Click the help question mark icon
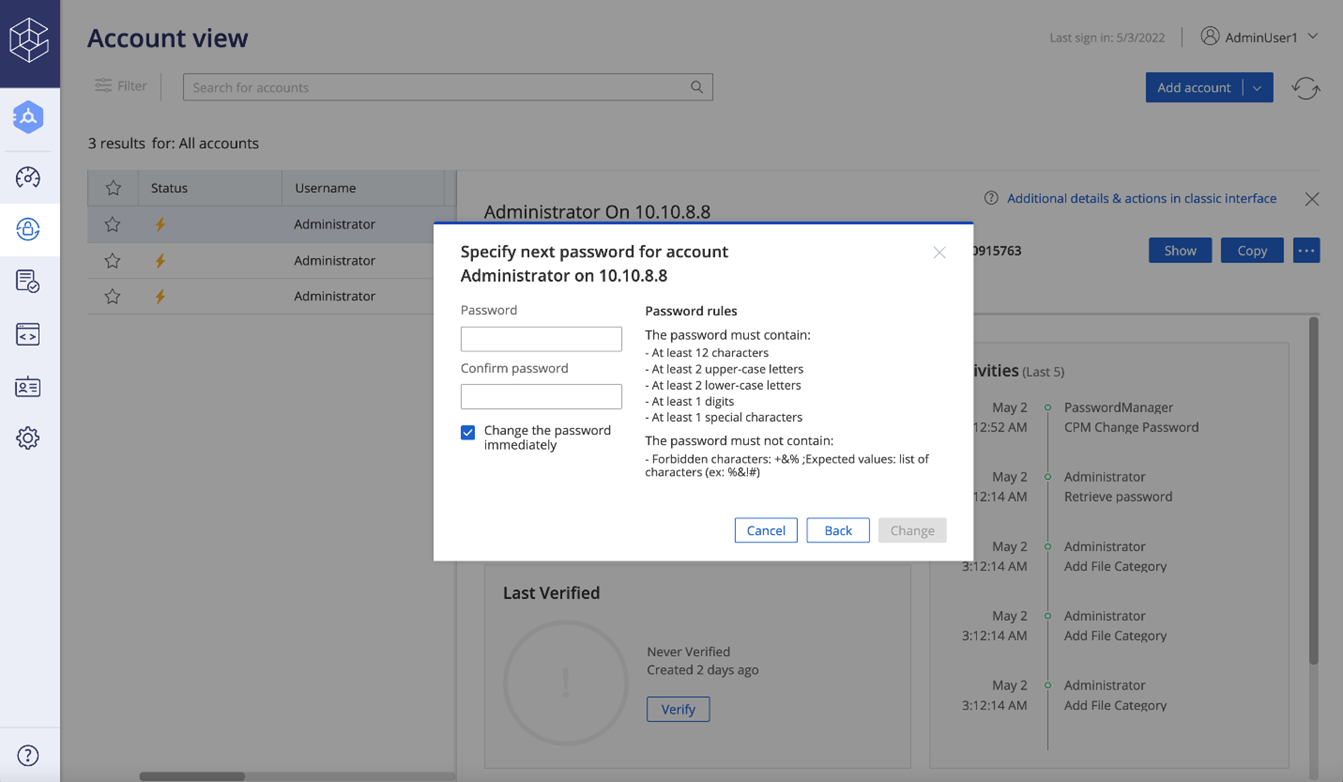 28,755
